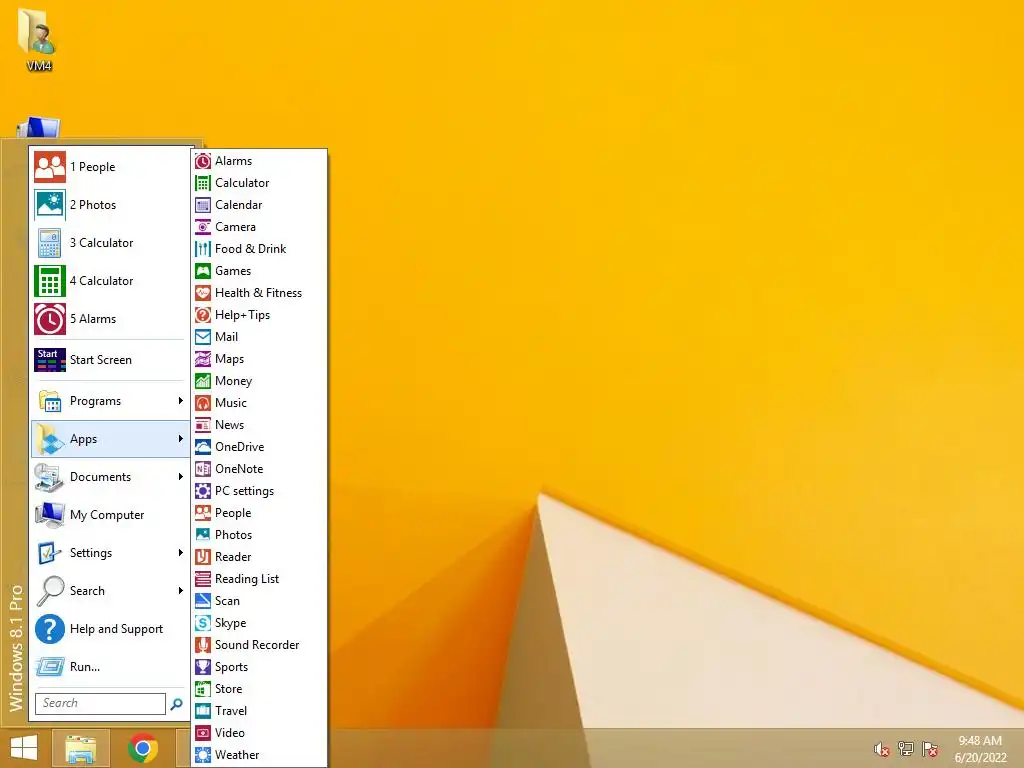The width and height of the screenshot is (1024, 768).
Task: Select recent item 2 Photos
Action: [110, 204]
